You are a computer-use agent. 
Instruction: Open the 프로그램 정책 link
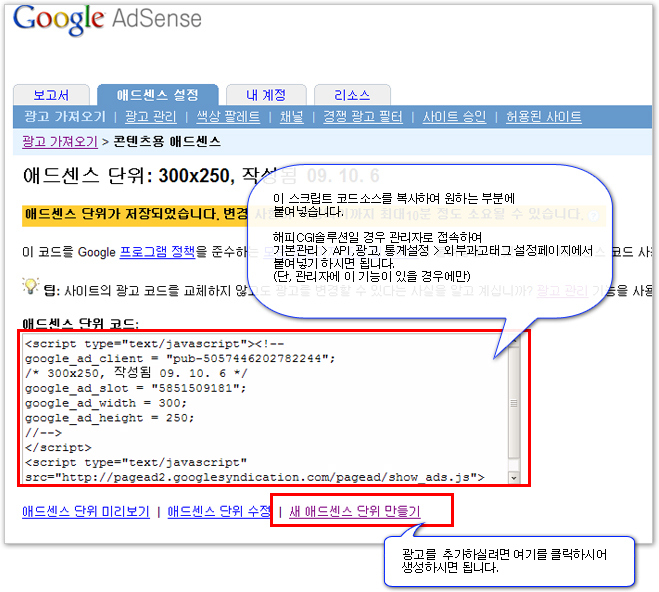point(158,252)
